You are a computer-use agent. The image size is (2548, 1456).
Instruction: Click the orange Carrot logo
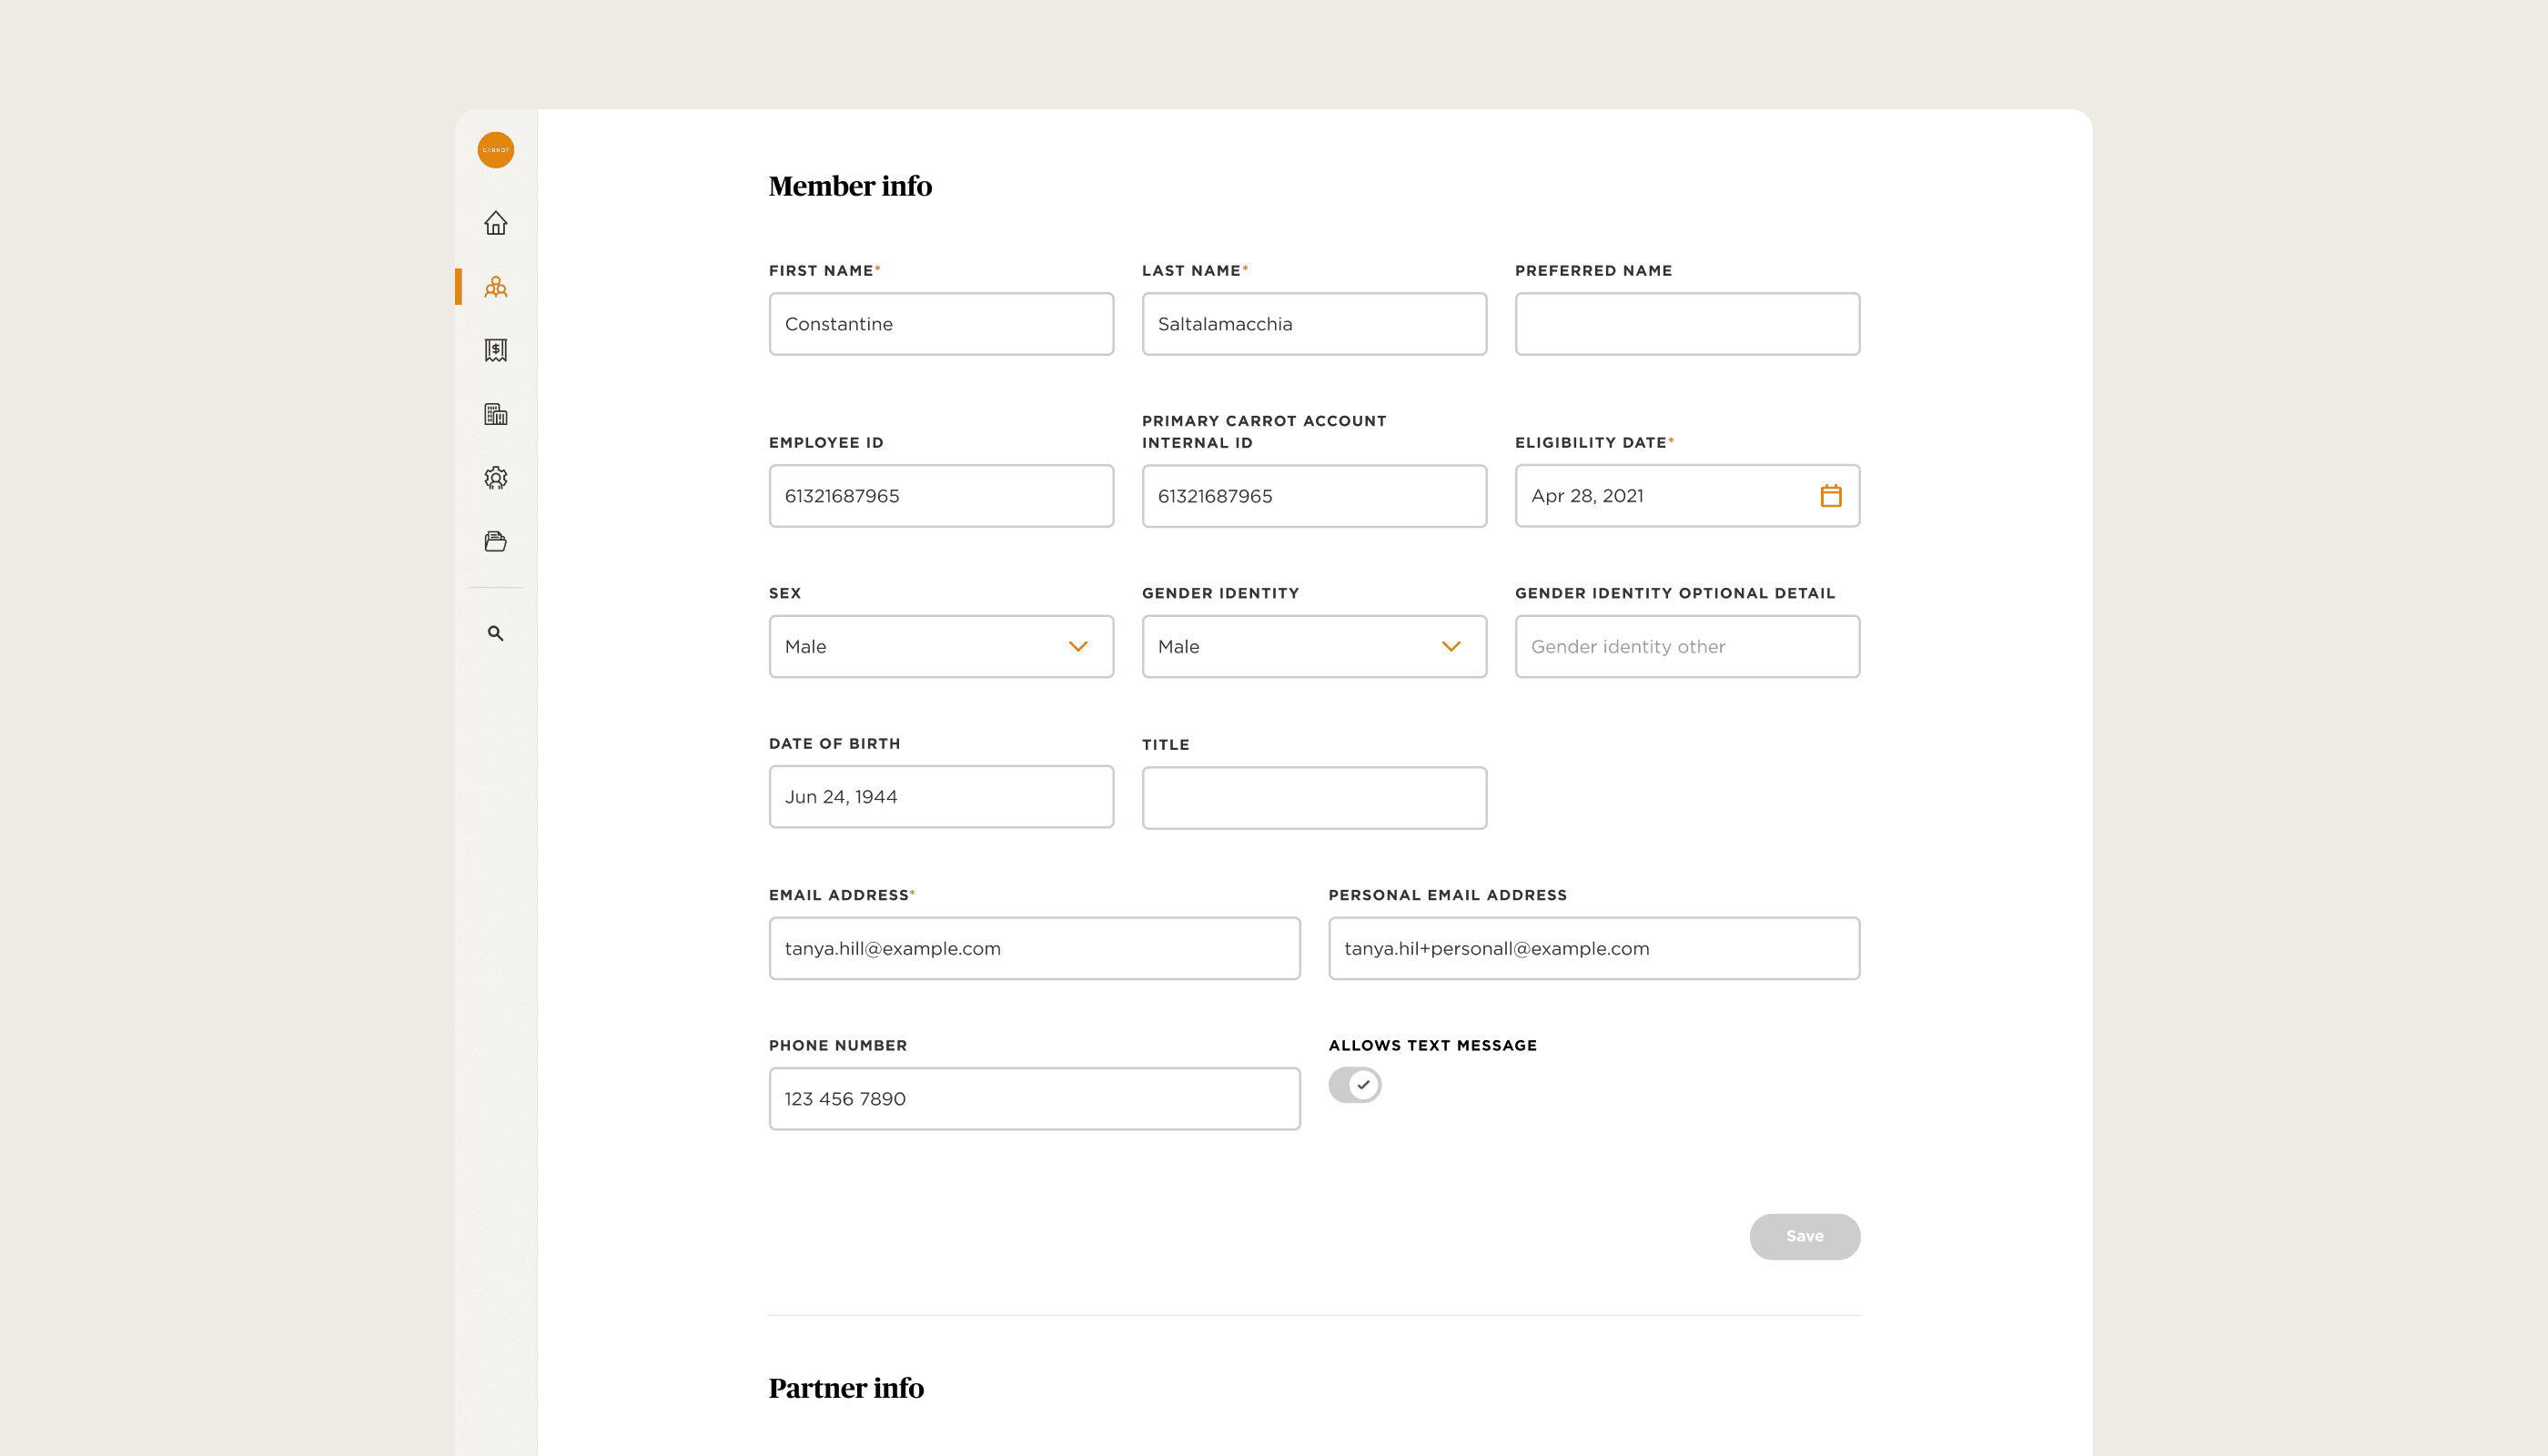[495, 150]
